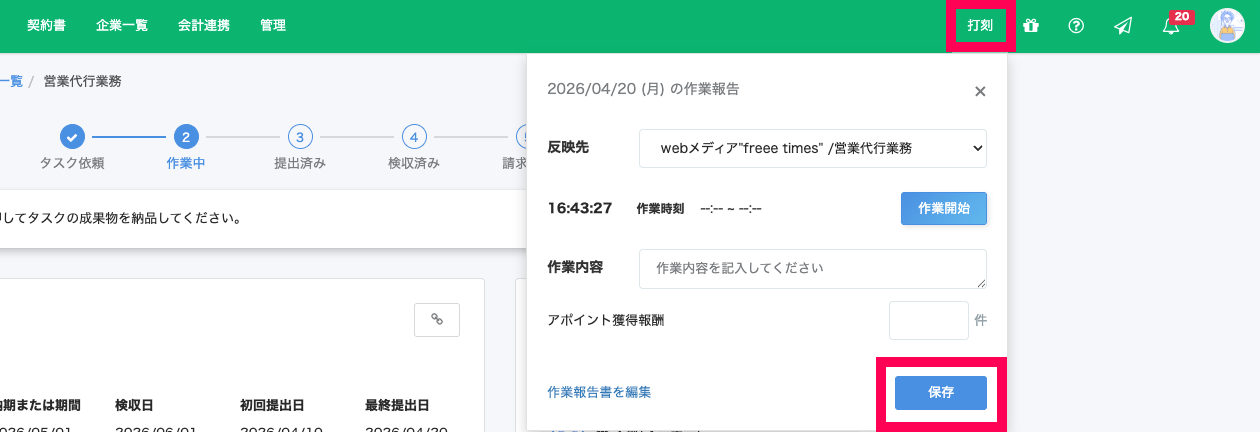Open the help question mark icon
Image resolution: width=1260 pixels, height=432 pixels.
pos(1076,26)
